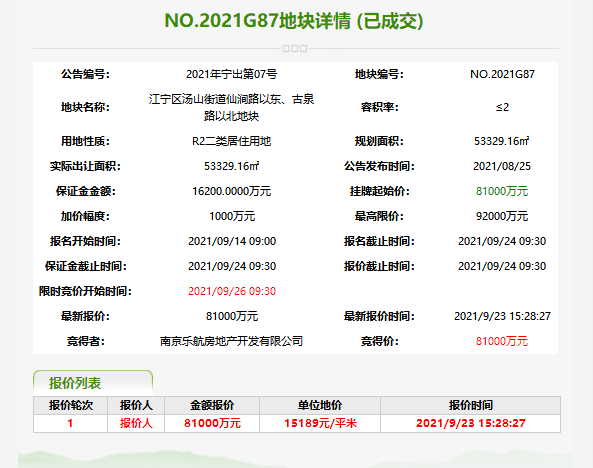Click the bid time 2021/9/23 15:28:27 in the table
593x468 pixels.
(471, 423)
